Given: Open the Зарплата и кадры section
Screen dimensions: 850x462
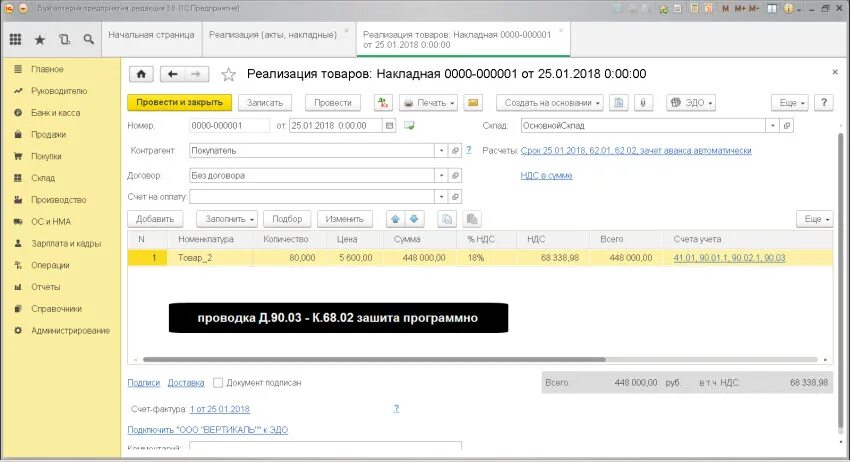Looking at the screenshot, I should pyautogui.click(x=66, y=243).
